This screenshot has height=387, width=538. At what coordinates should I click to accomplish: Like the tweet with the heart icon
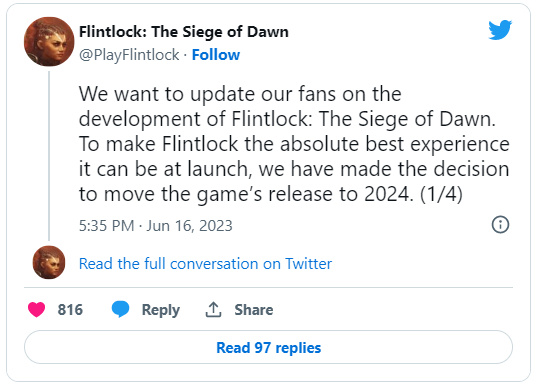[x=36, y=309]
